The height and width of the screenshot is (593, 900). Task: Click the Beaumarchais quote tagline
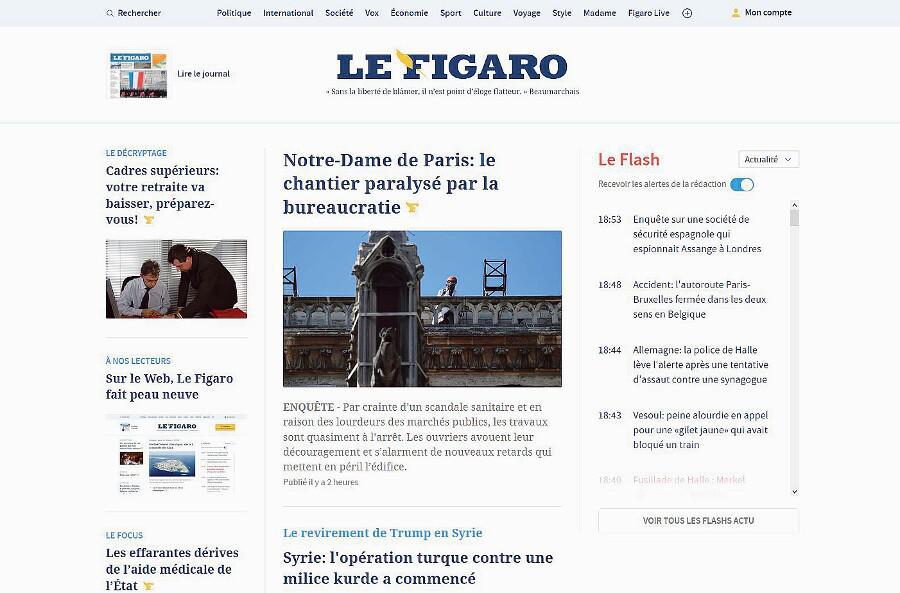click(453, 91)
